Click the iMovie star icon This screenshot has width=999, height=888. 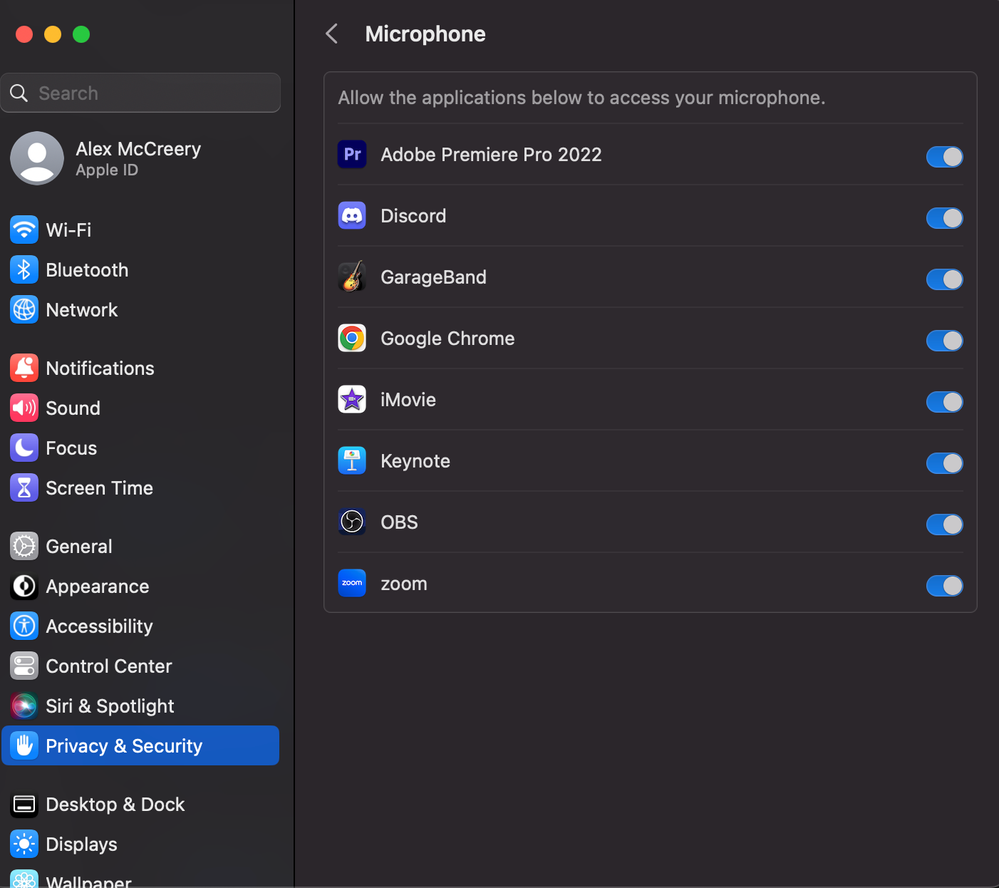pos(352,400)
